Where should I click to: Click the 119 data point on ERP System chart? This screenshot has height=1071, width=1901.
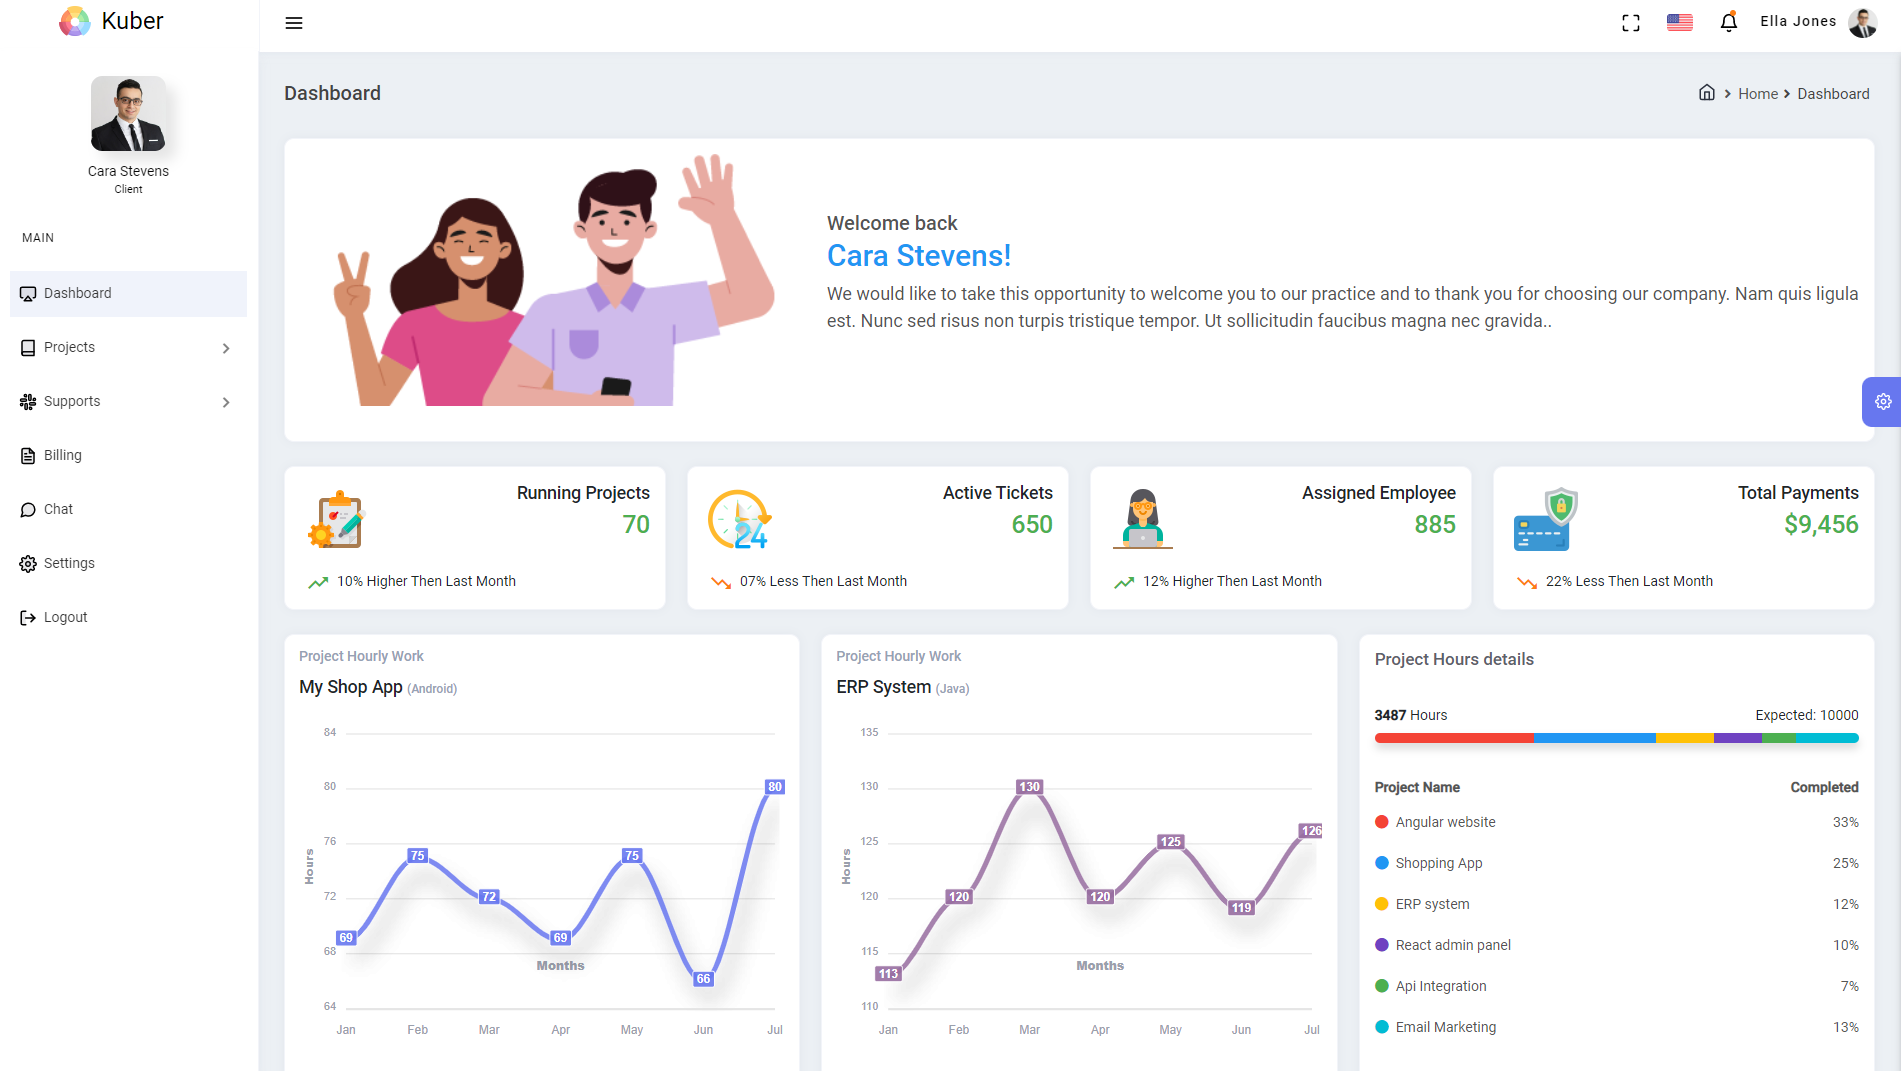[x=1241, y=908]
